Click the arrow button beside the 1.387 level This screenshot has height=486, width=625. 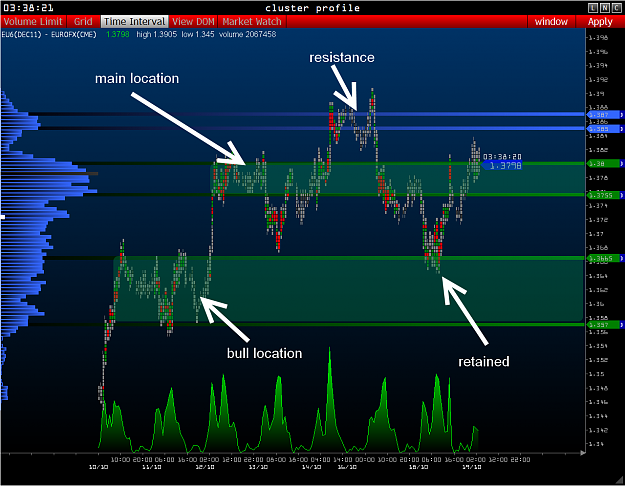621,115
